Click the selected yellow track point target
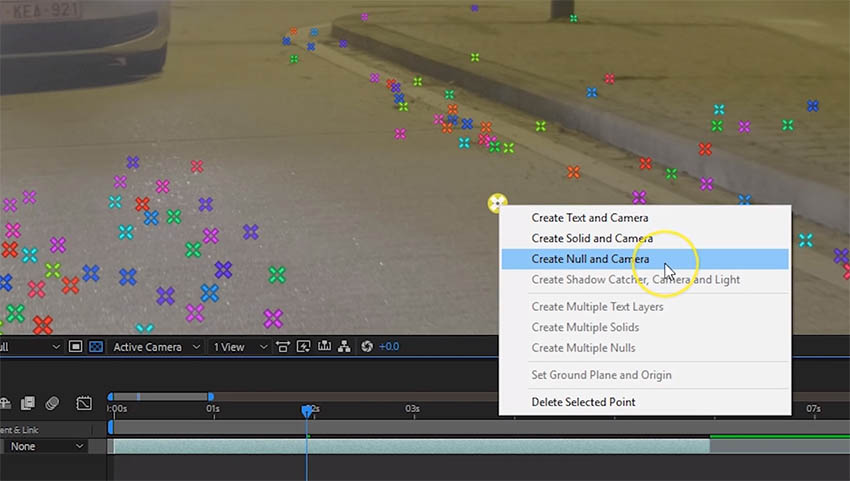 coord(497,204)
